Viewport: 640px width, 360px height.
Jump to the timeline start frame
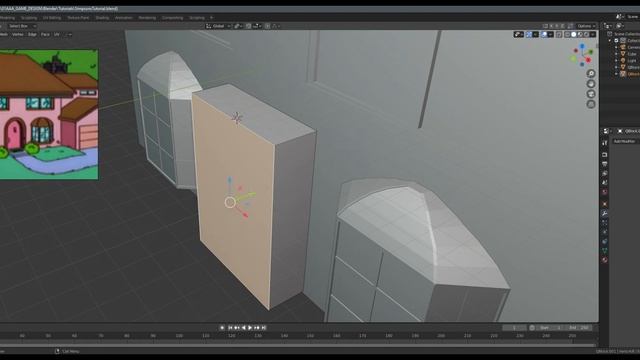coord(230,328)
